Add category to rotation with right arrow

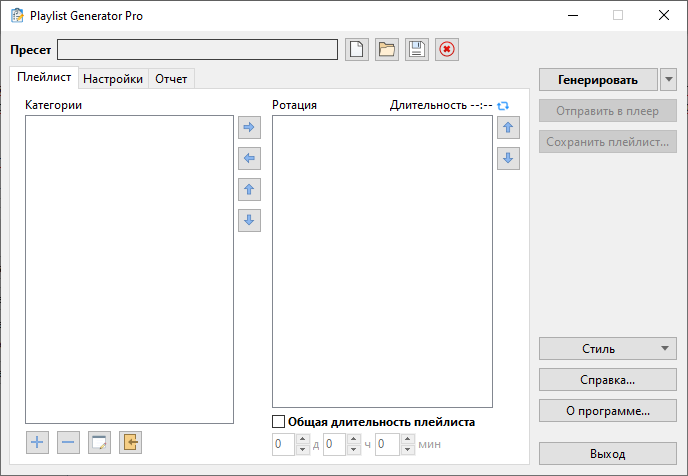coord(249,127)
